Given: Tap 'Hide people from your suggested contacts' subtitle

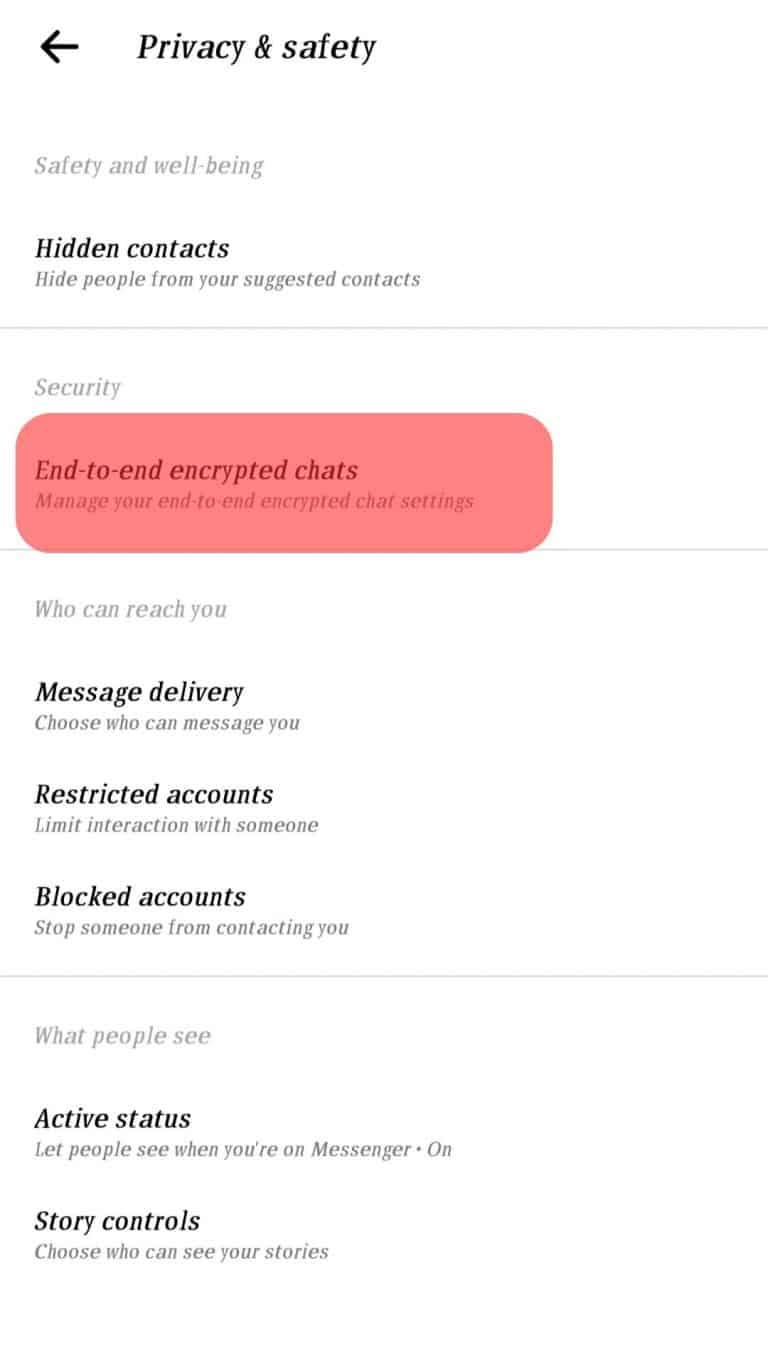Looking at the screenshot, I should [226, 280].
